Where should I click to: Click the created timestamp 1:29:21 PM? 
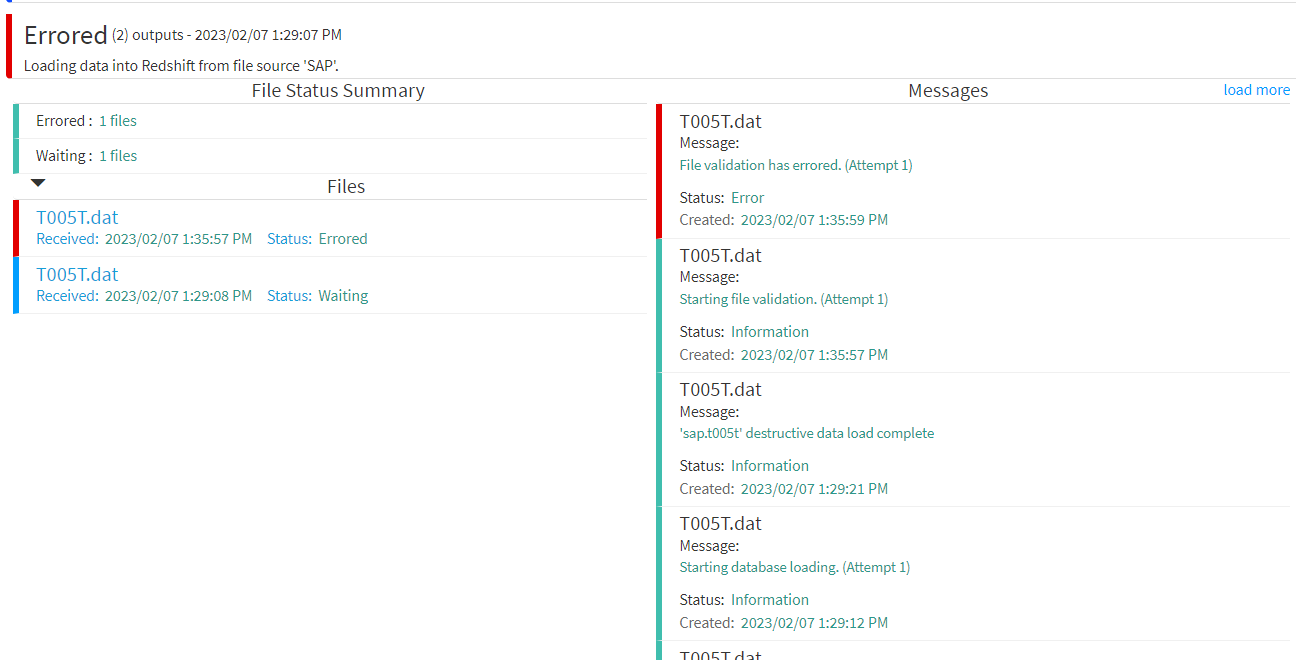tap(813, 489)
